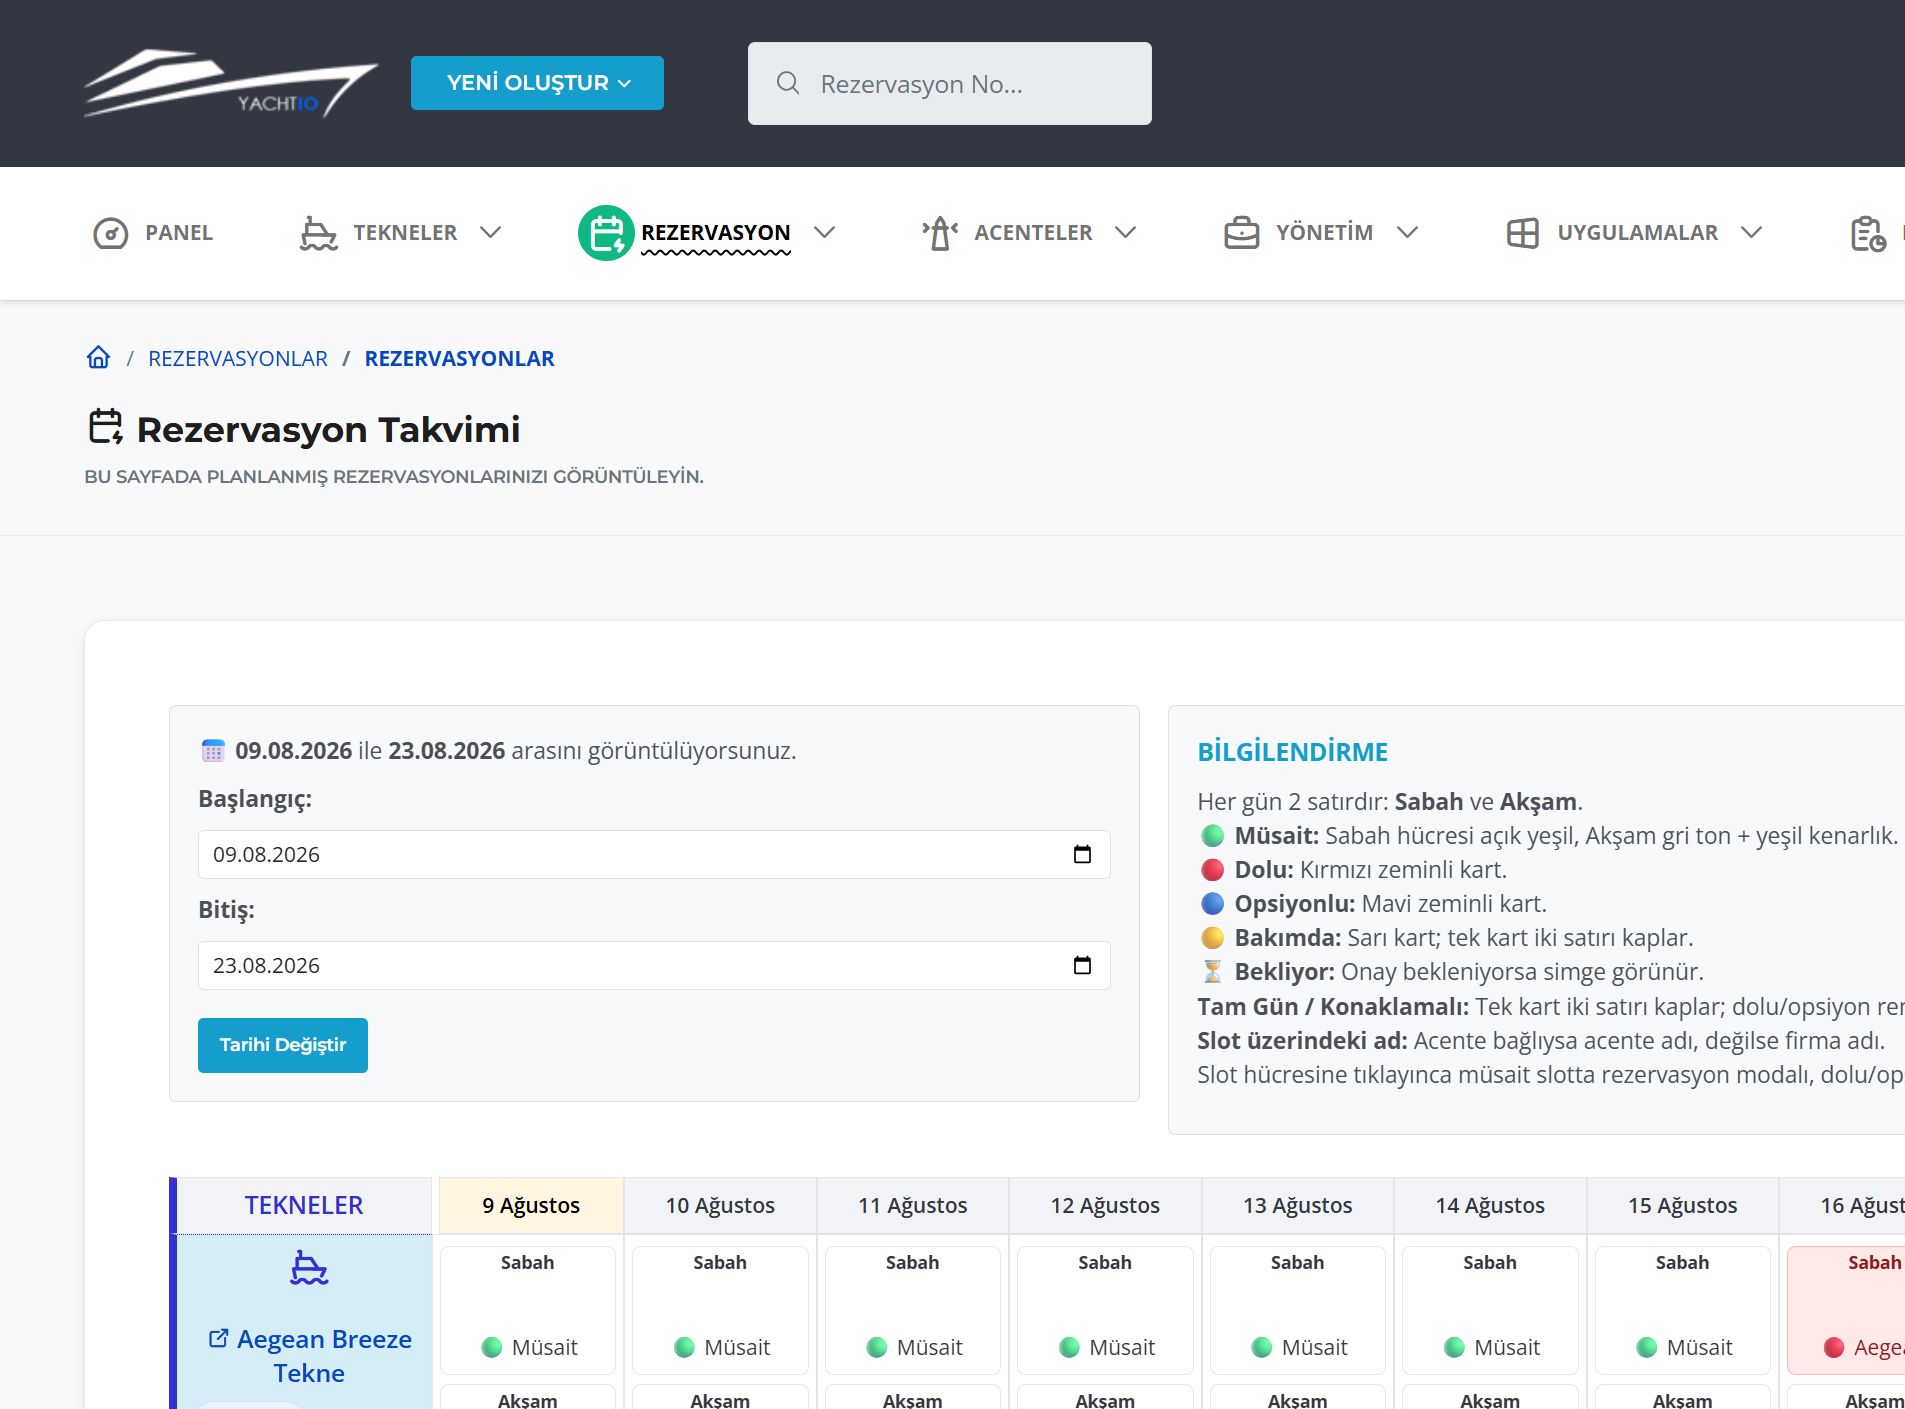The image size is (1905, 1409).
Task: Open first Rezervasyonlar breadcrumb link
Action: pyautogui.click(x=238, y=358)
